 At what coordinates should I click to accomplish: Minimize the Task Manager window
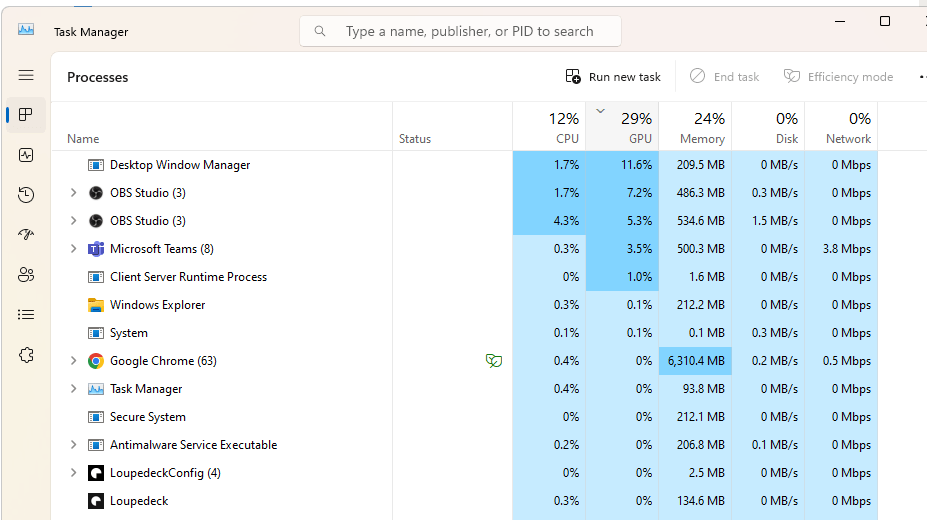point(840,21)
